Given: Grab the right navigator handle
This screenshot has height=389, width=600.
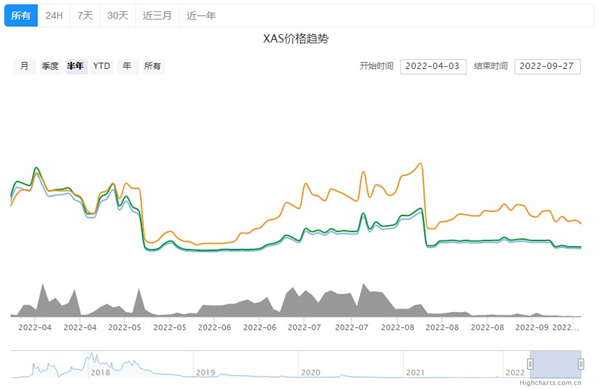Looking at the screenshot, I should click(x=581, y=364).
